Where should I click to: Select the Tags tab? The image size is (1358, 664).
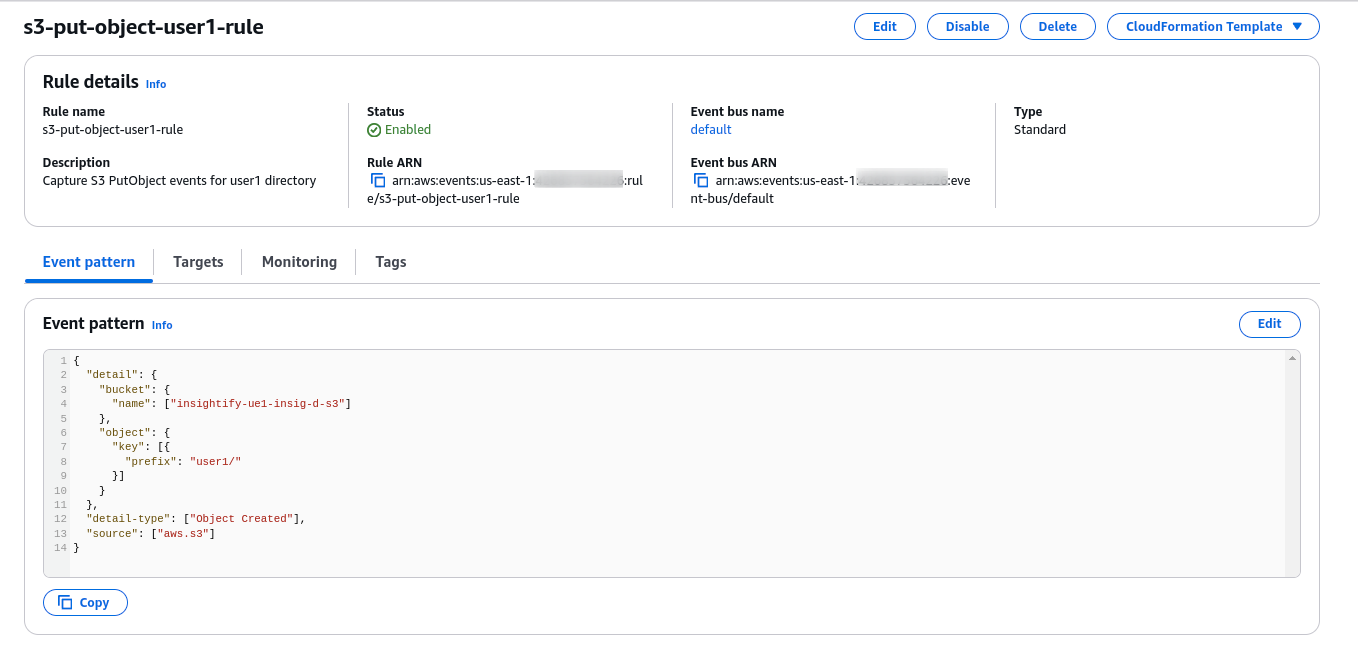point(390,262)
